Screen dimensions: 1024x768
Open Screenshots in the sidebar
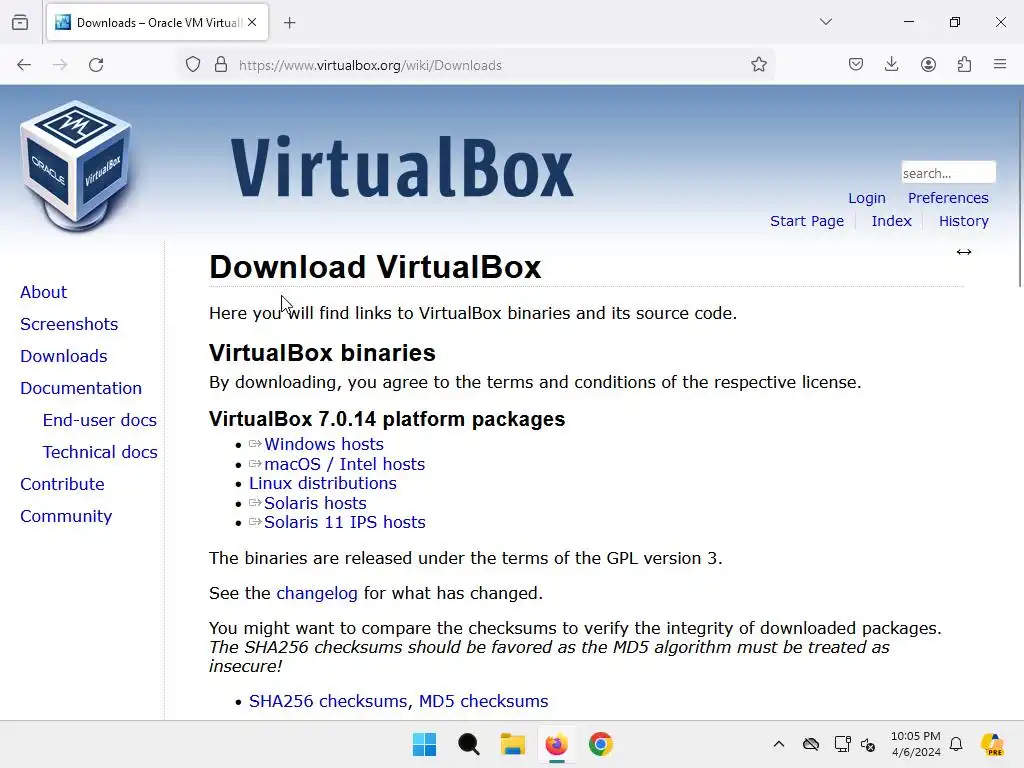[x=69, y=324]
